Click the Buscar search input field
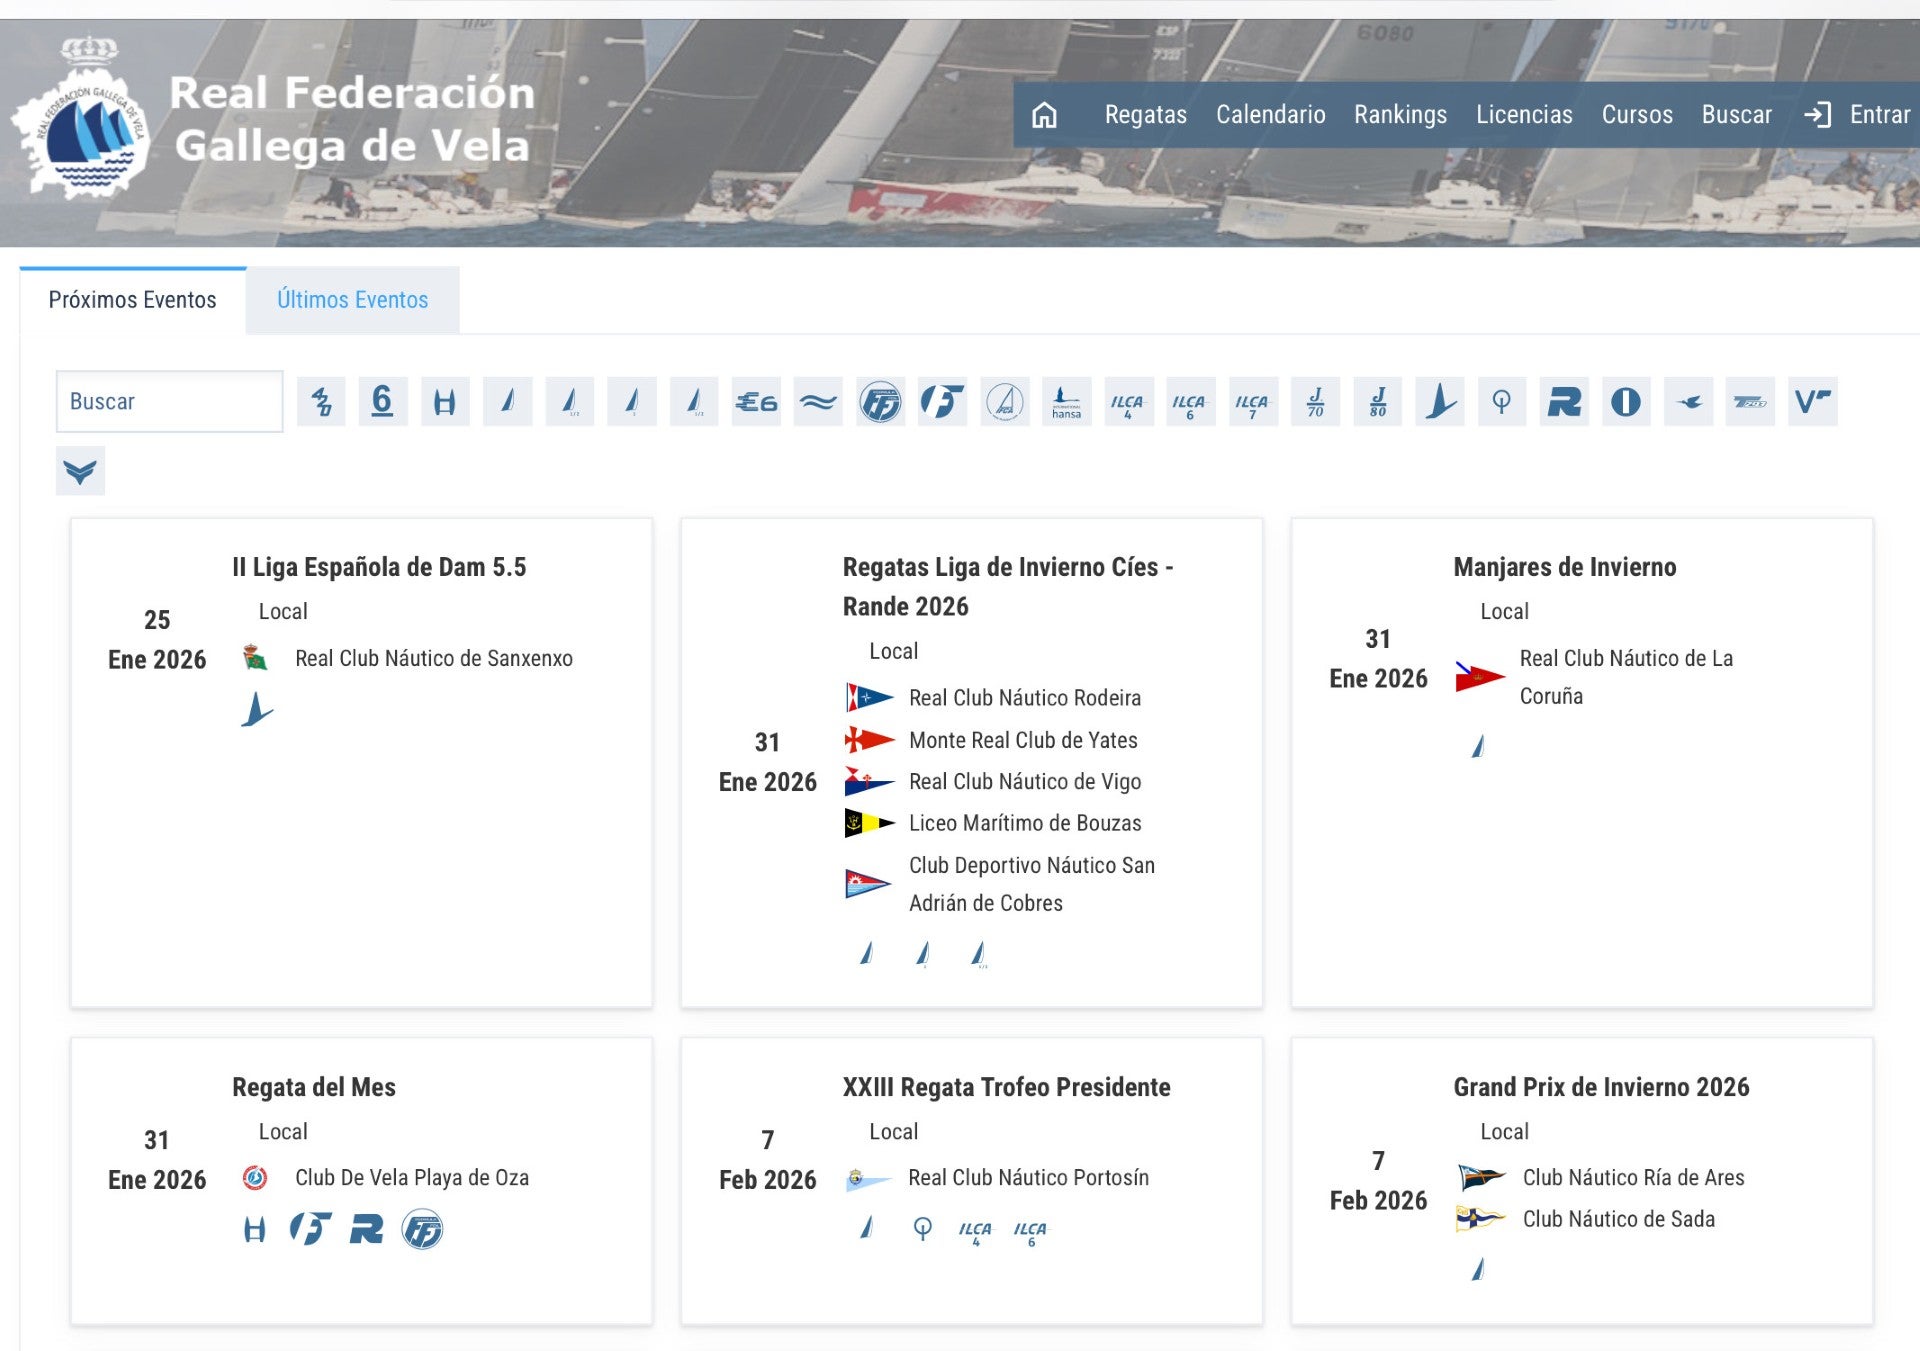Image resolution: width=1920 pixels, height=1351 pixels. [169, 402]
